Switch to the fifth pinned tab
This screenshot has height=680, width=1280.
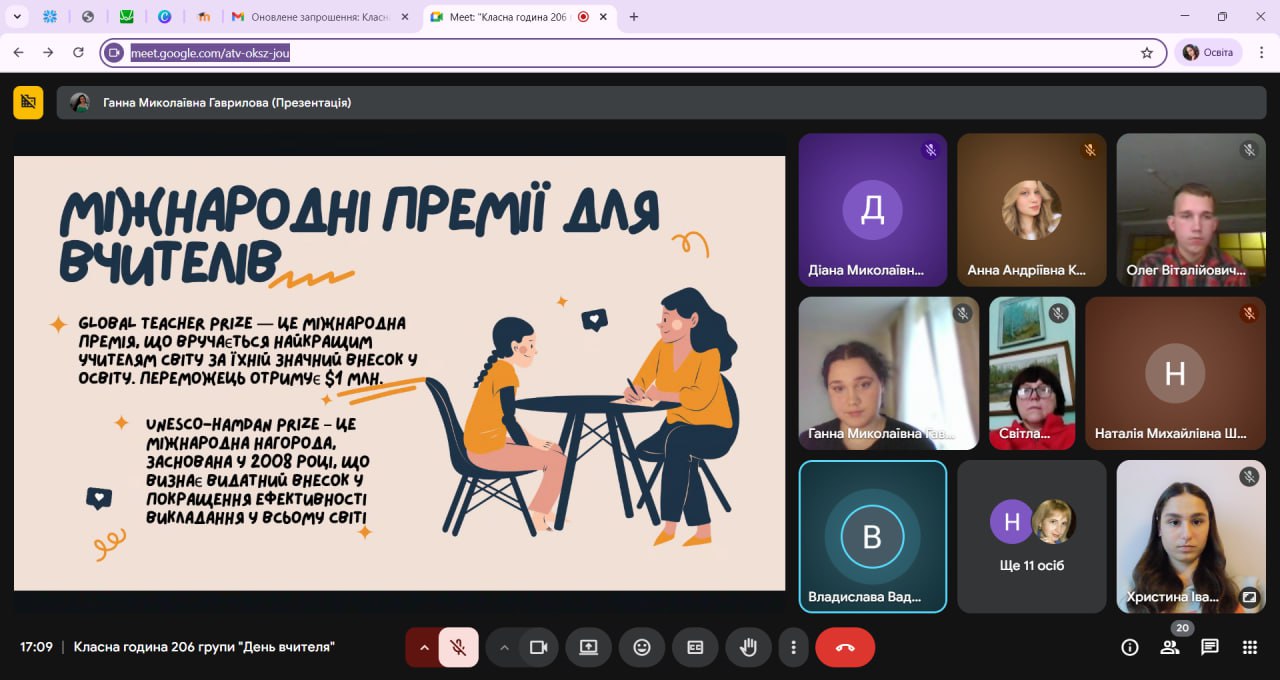pos(204,17)
